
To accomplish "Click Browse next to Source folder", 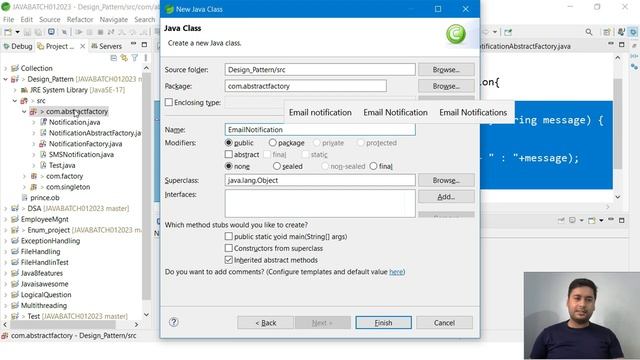I will pyautogui.click(x=446, y=69).
